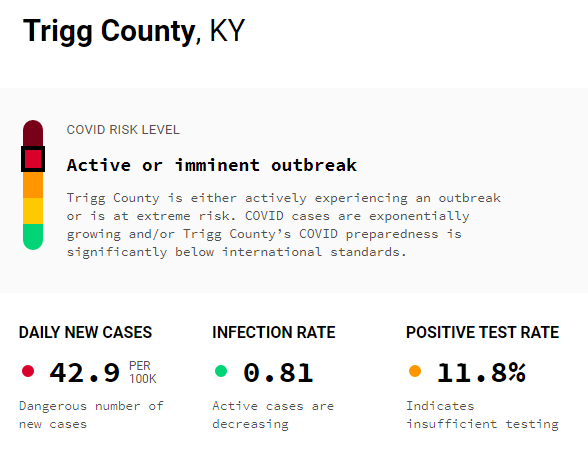Click the orange Positive Test Rate dot
Image resolution: width=588 pixels, height=464 pixels.
(415, 371)
